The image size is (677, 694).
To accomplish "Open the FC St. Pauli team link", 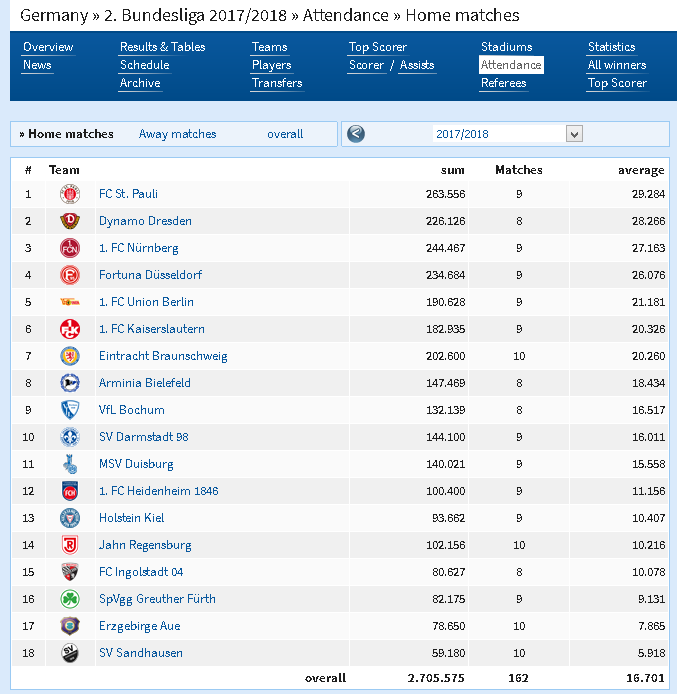I will point(128,194).
